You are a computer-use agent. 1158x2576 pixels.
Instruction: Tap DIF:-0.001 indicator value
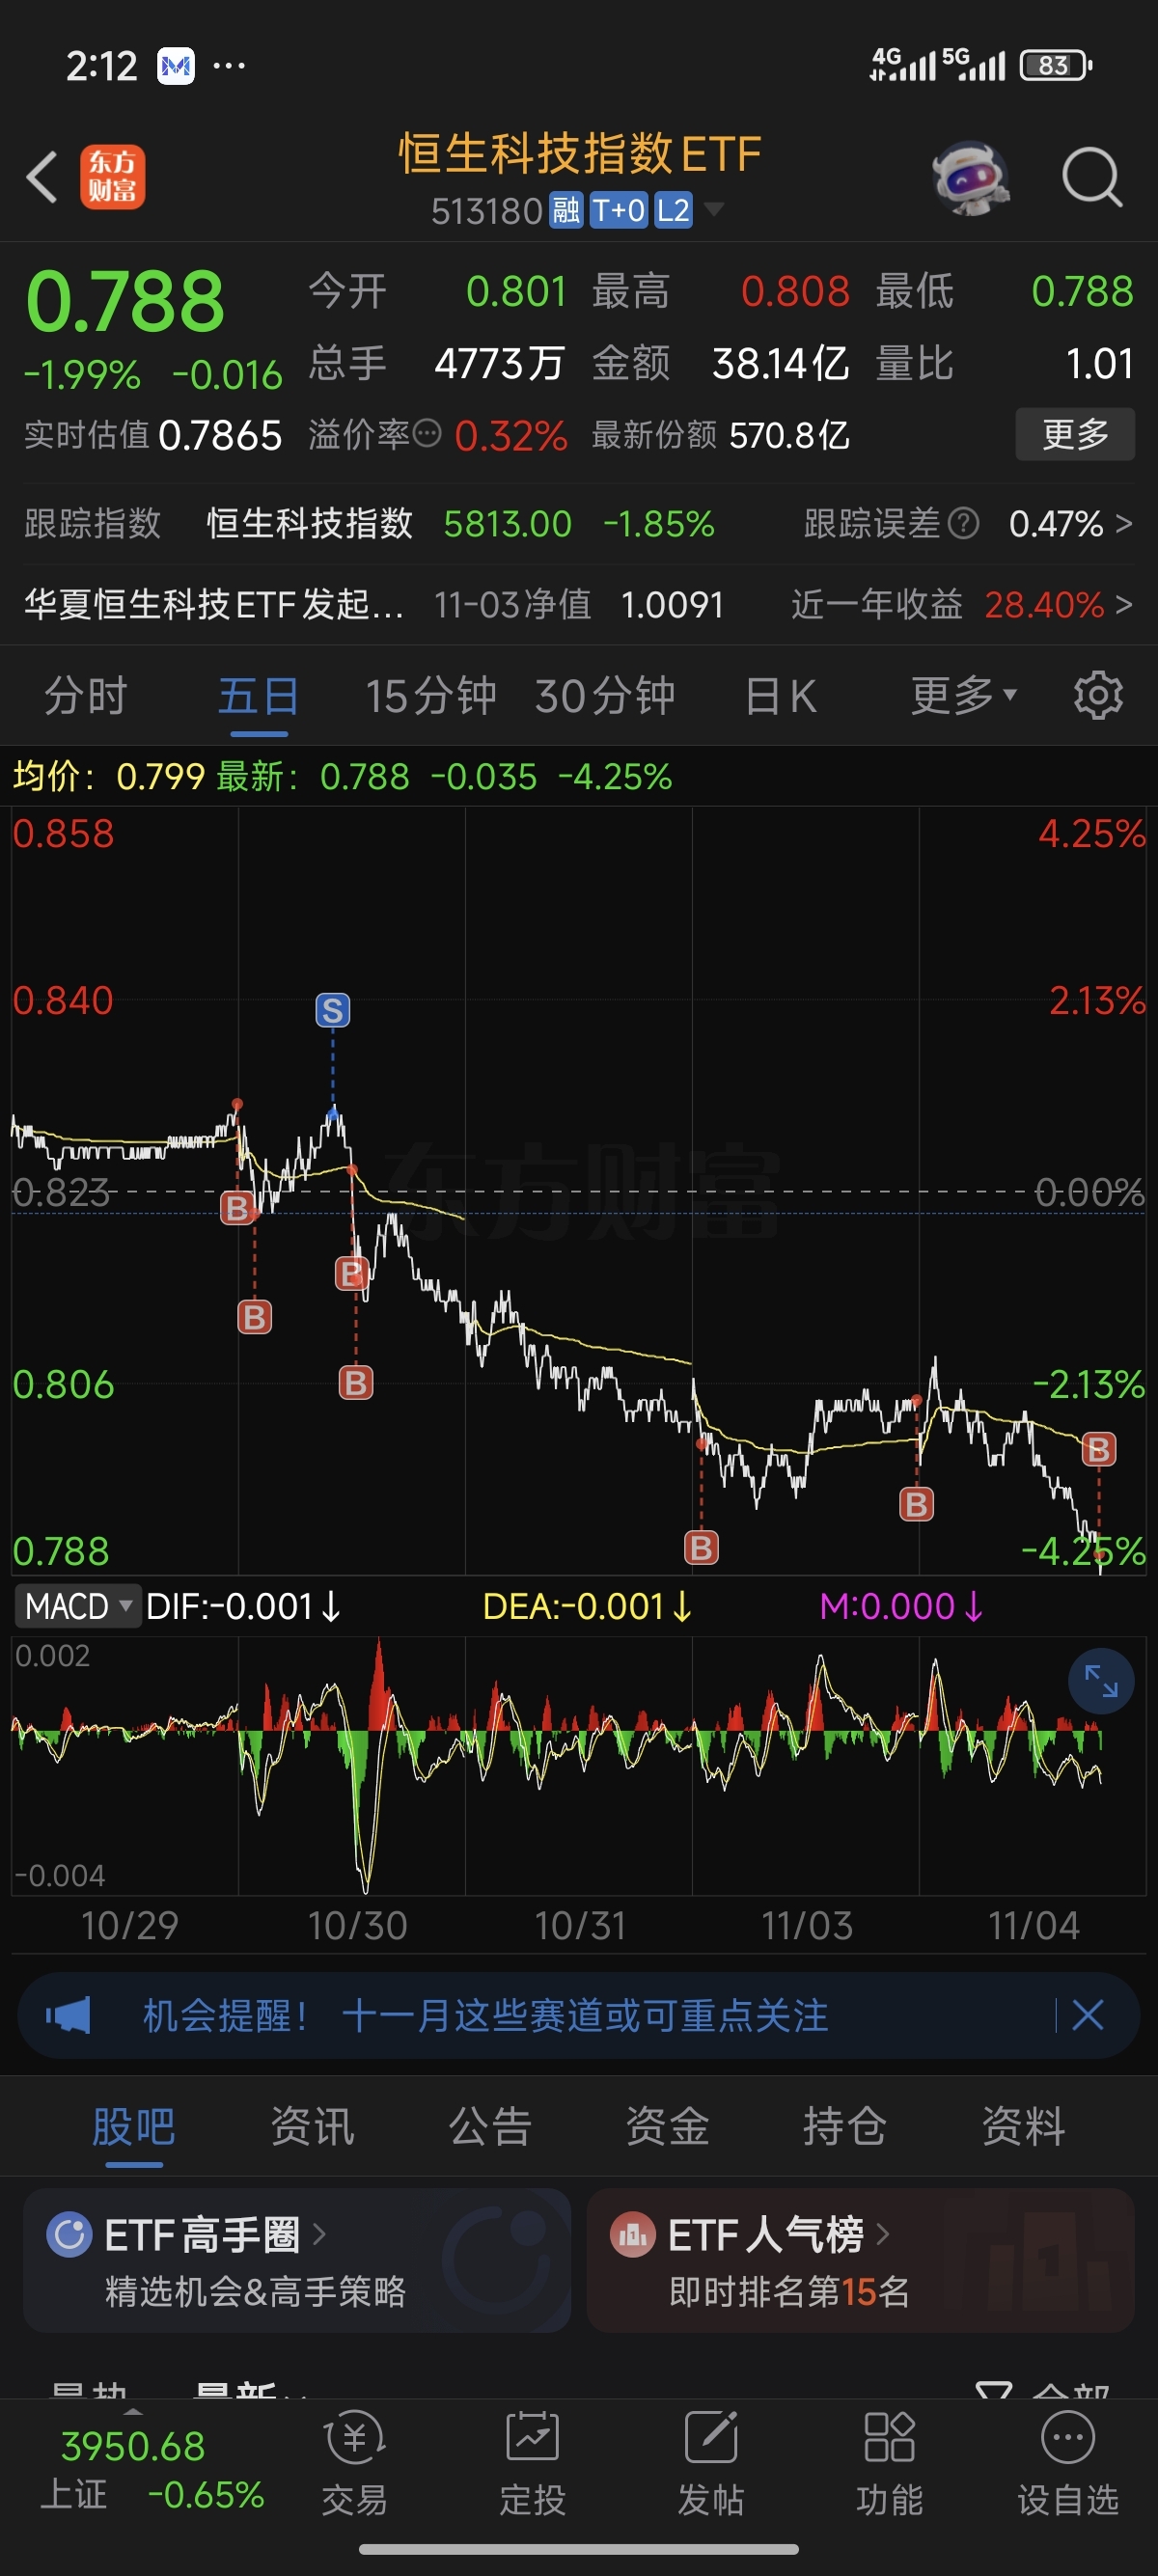pos(243,1606)
